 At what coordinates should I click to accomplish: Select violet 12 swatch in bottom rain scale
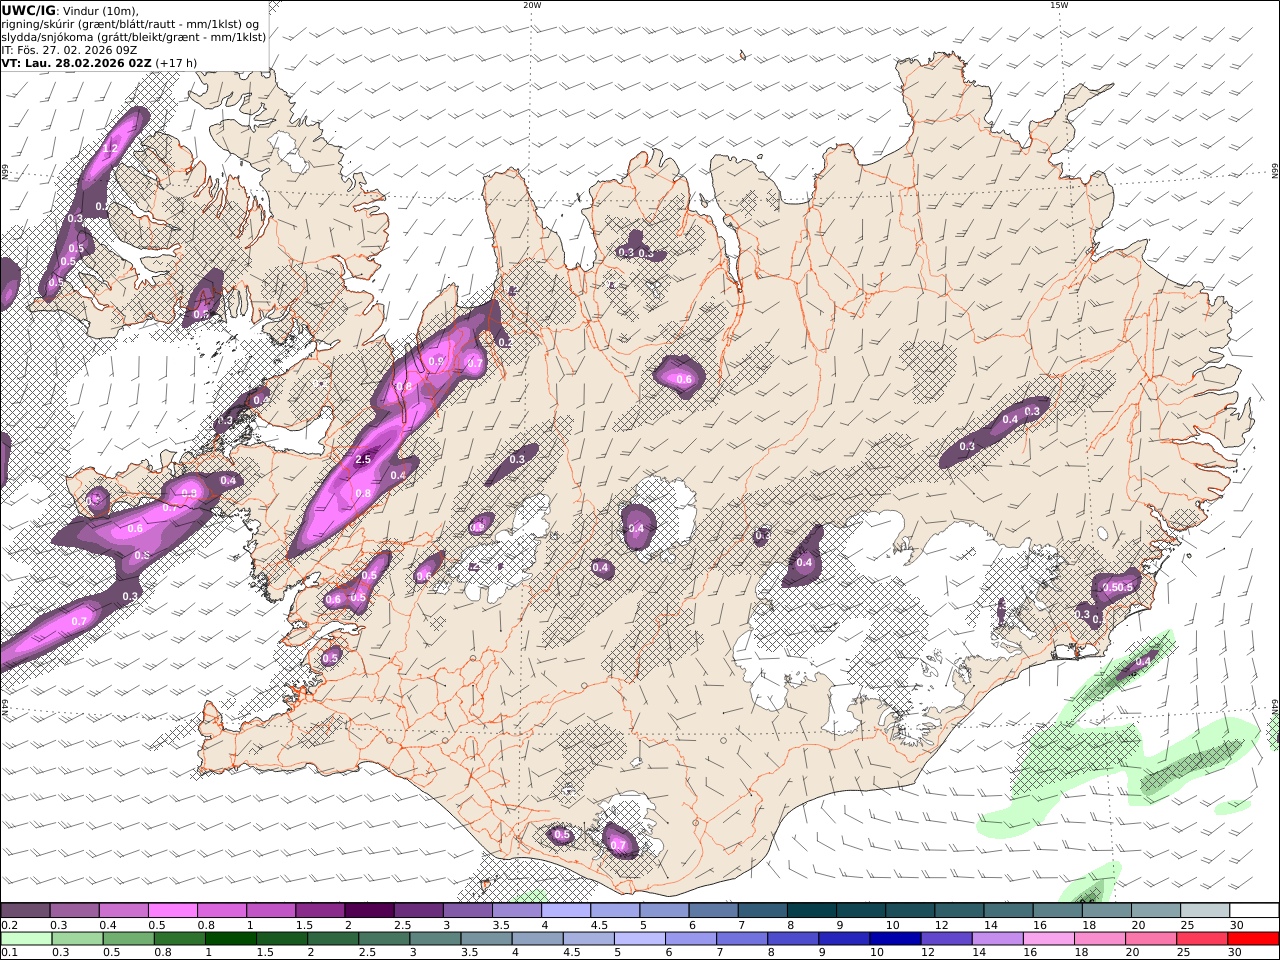tap(945, 939)
